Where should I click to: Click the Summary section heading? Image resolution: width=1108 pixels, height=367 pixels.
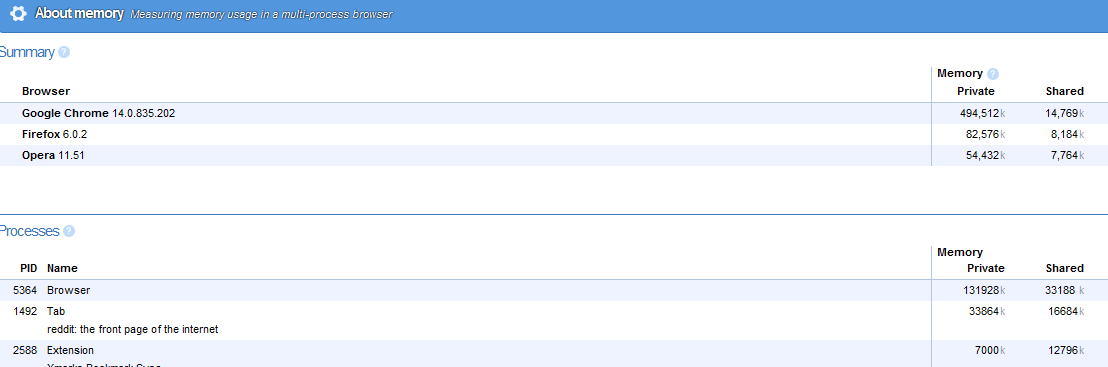27,52
